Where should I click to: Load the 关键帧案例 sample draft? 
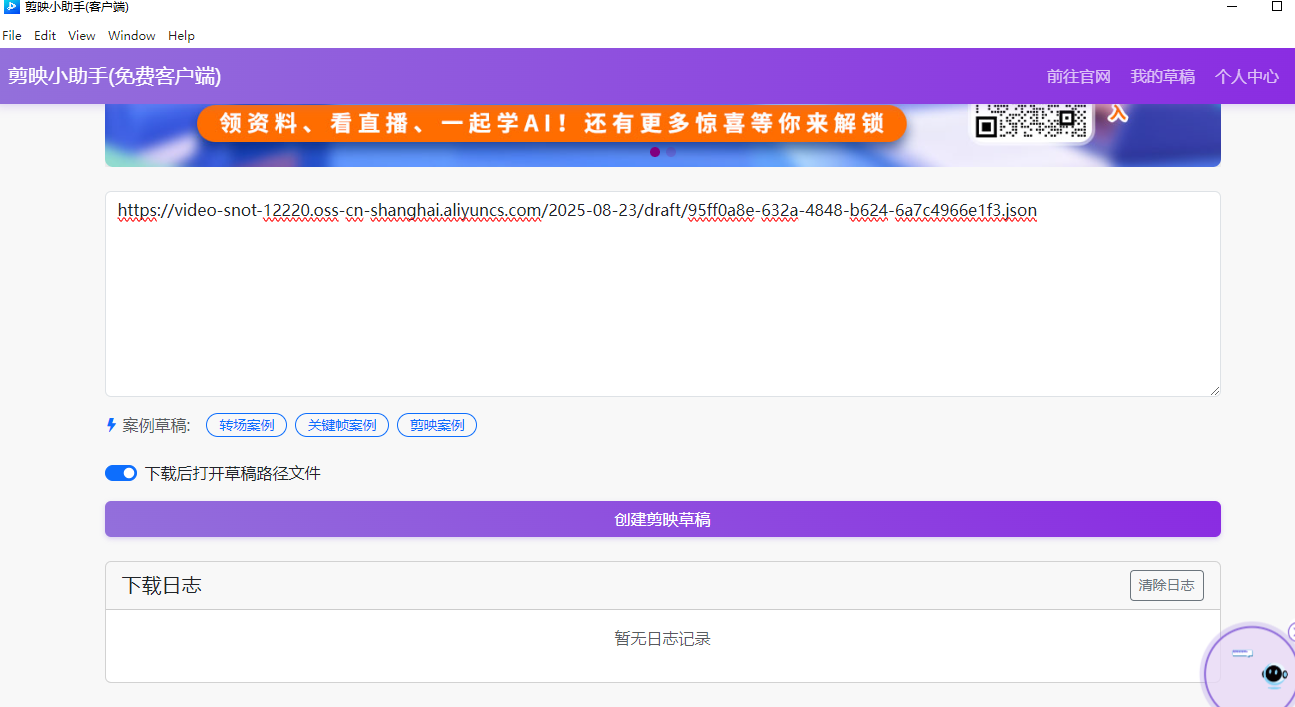(342, 425)
